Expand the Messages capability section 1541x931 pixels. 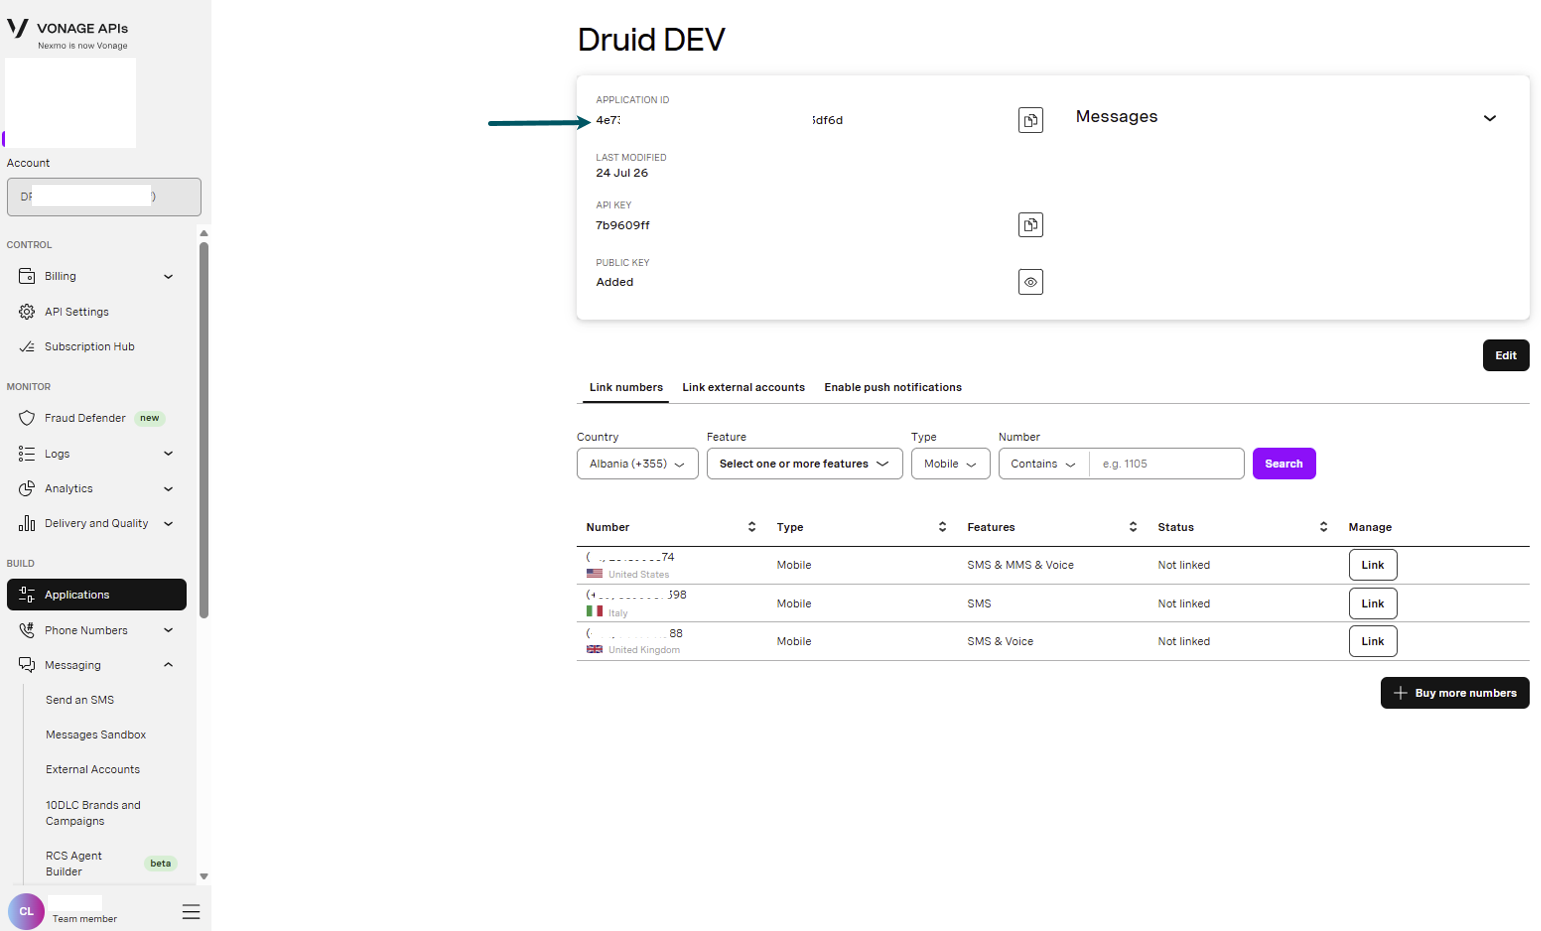pos(1489,118)
